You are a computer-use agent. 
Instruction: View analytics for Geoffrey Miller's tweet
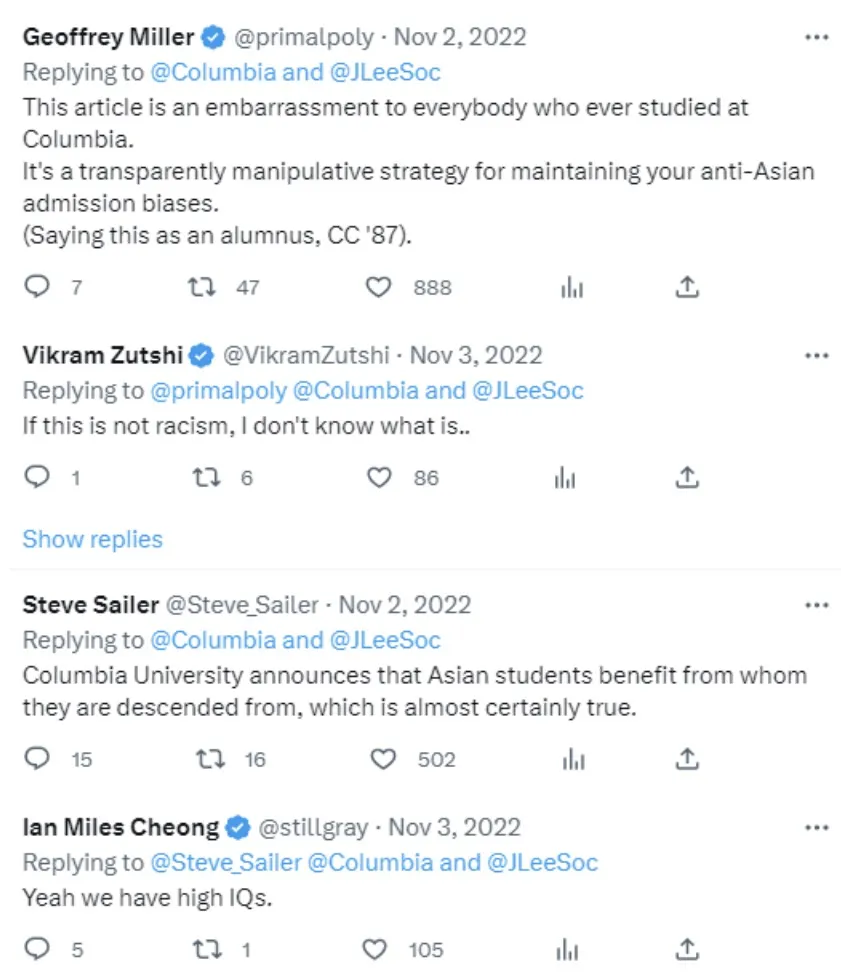tap(572, 288)
